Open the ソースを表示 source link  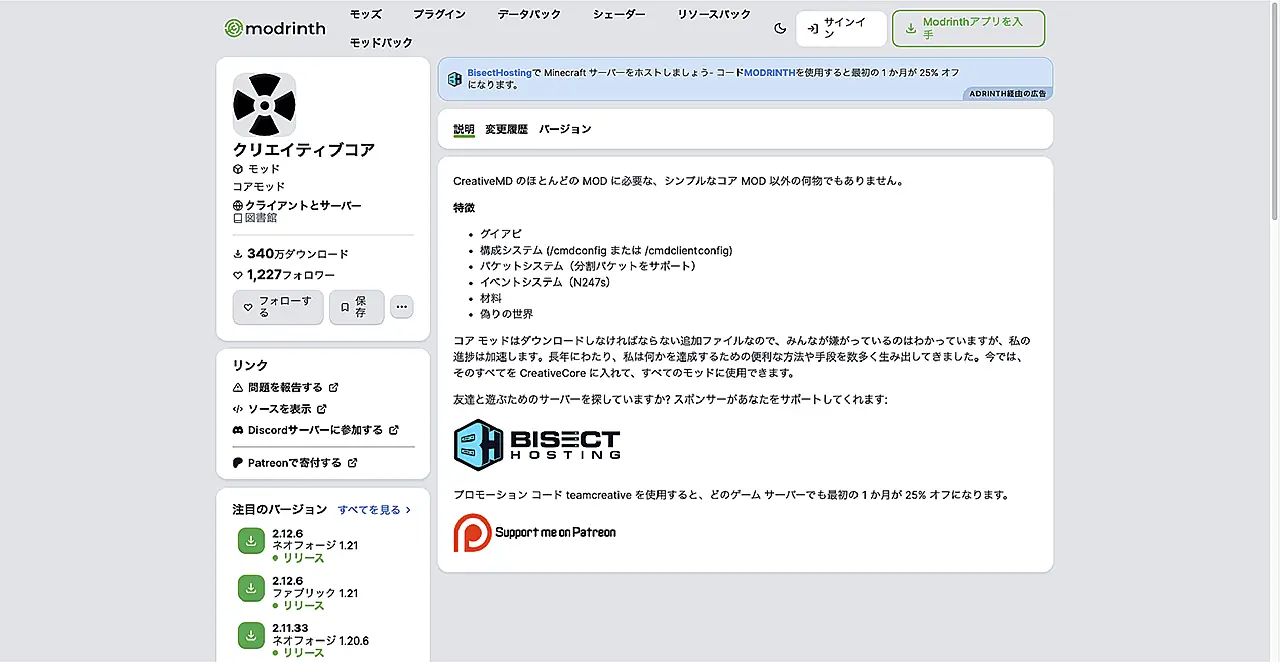(280, 409)
